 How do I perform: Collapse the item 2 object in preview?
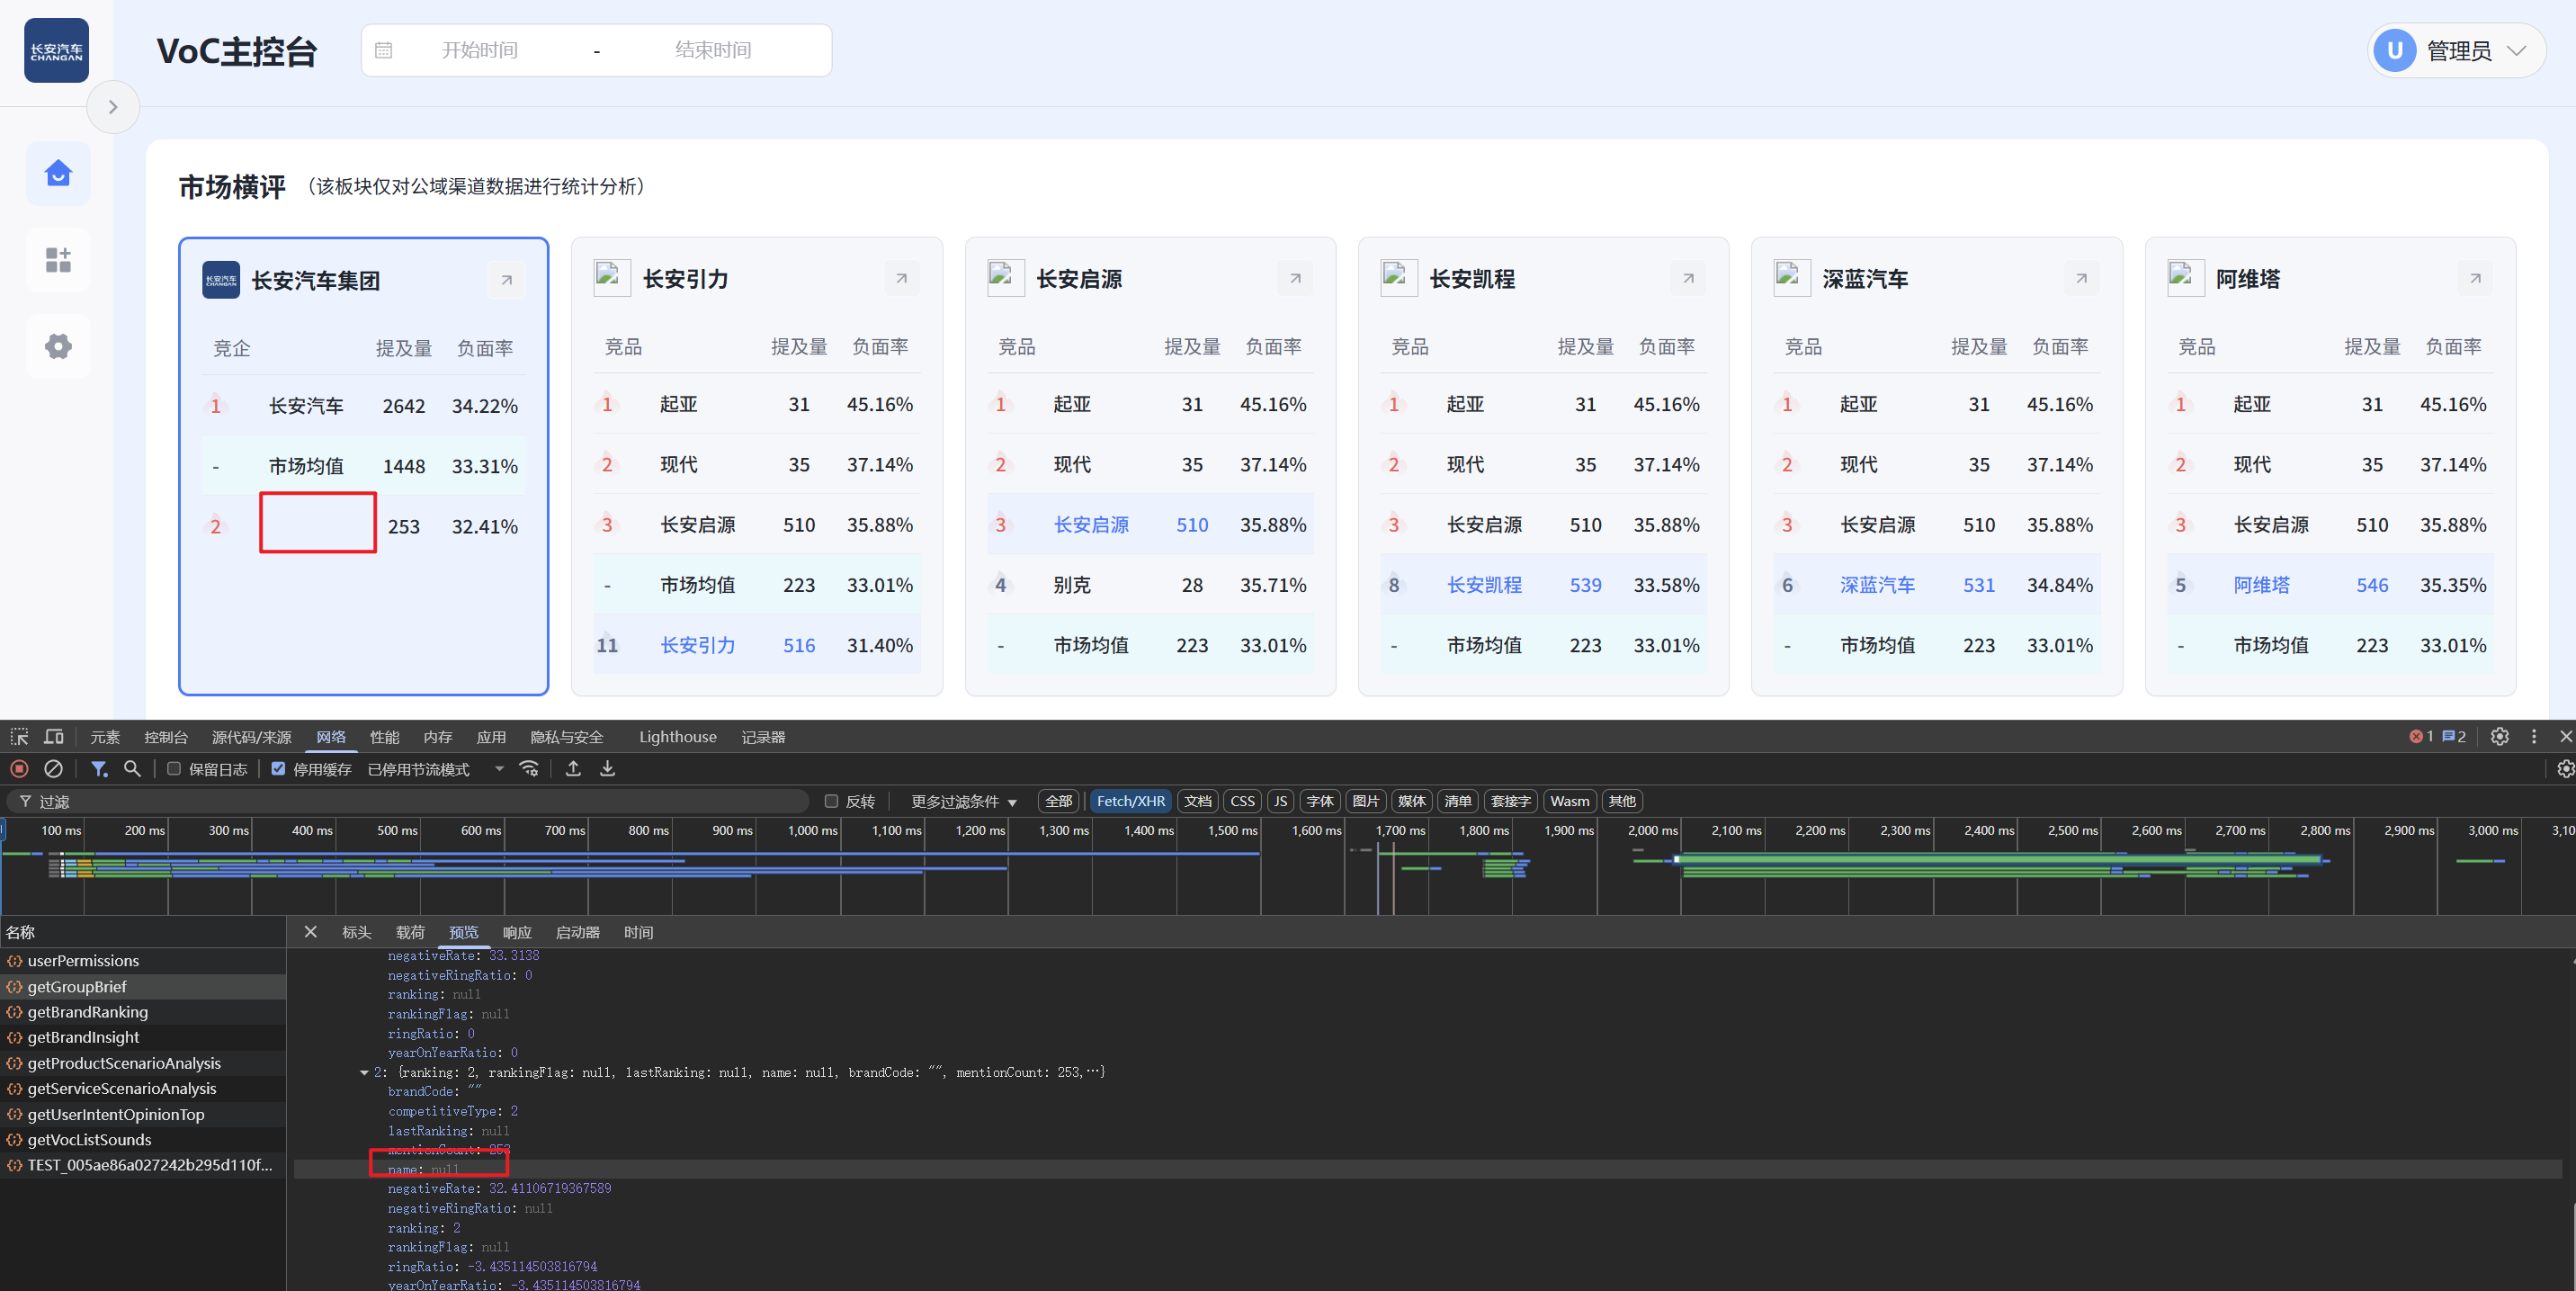click(364, 1073)
